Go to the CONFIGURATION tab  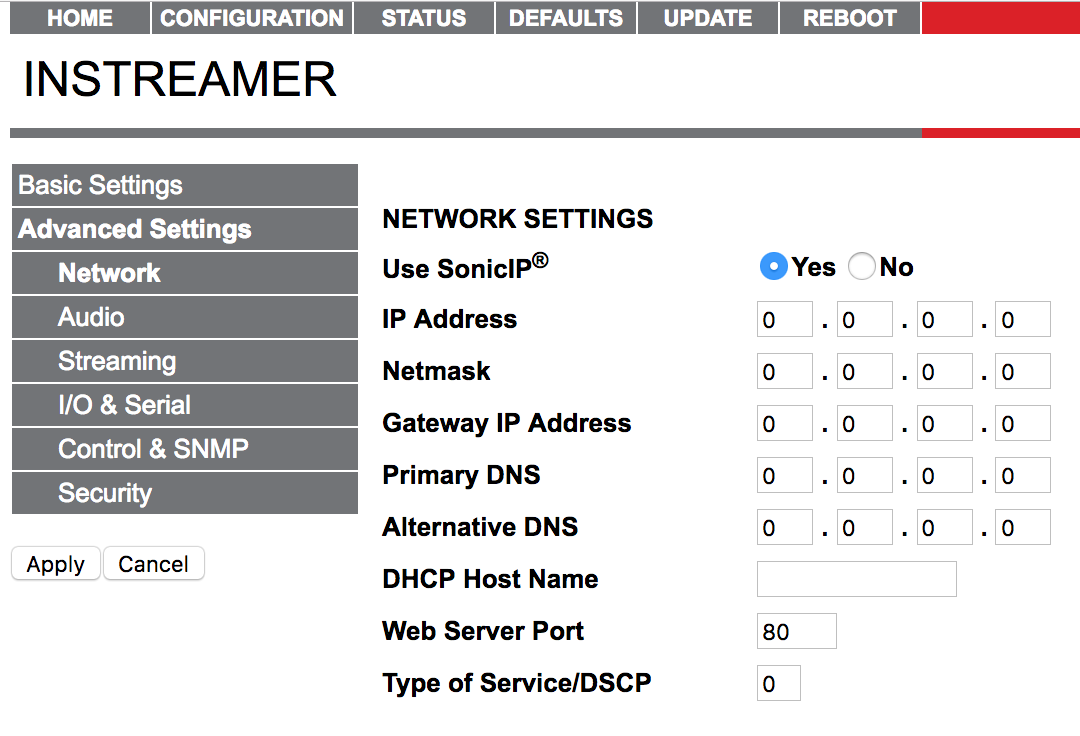251,17
